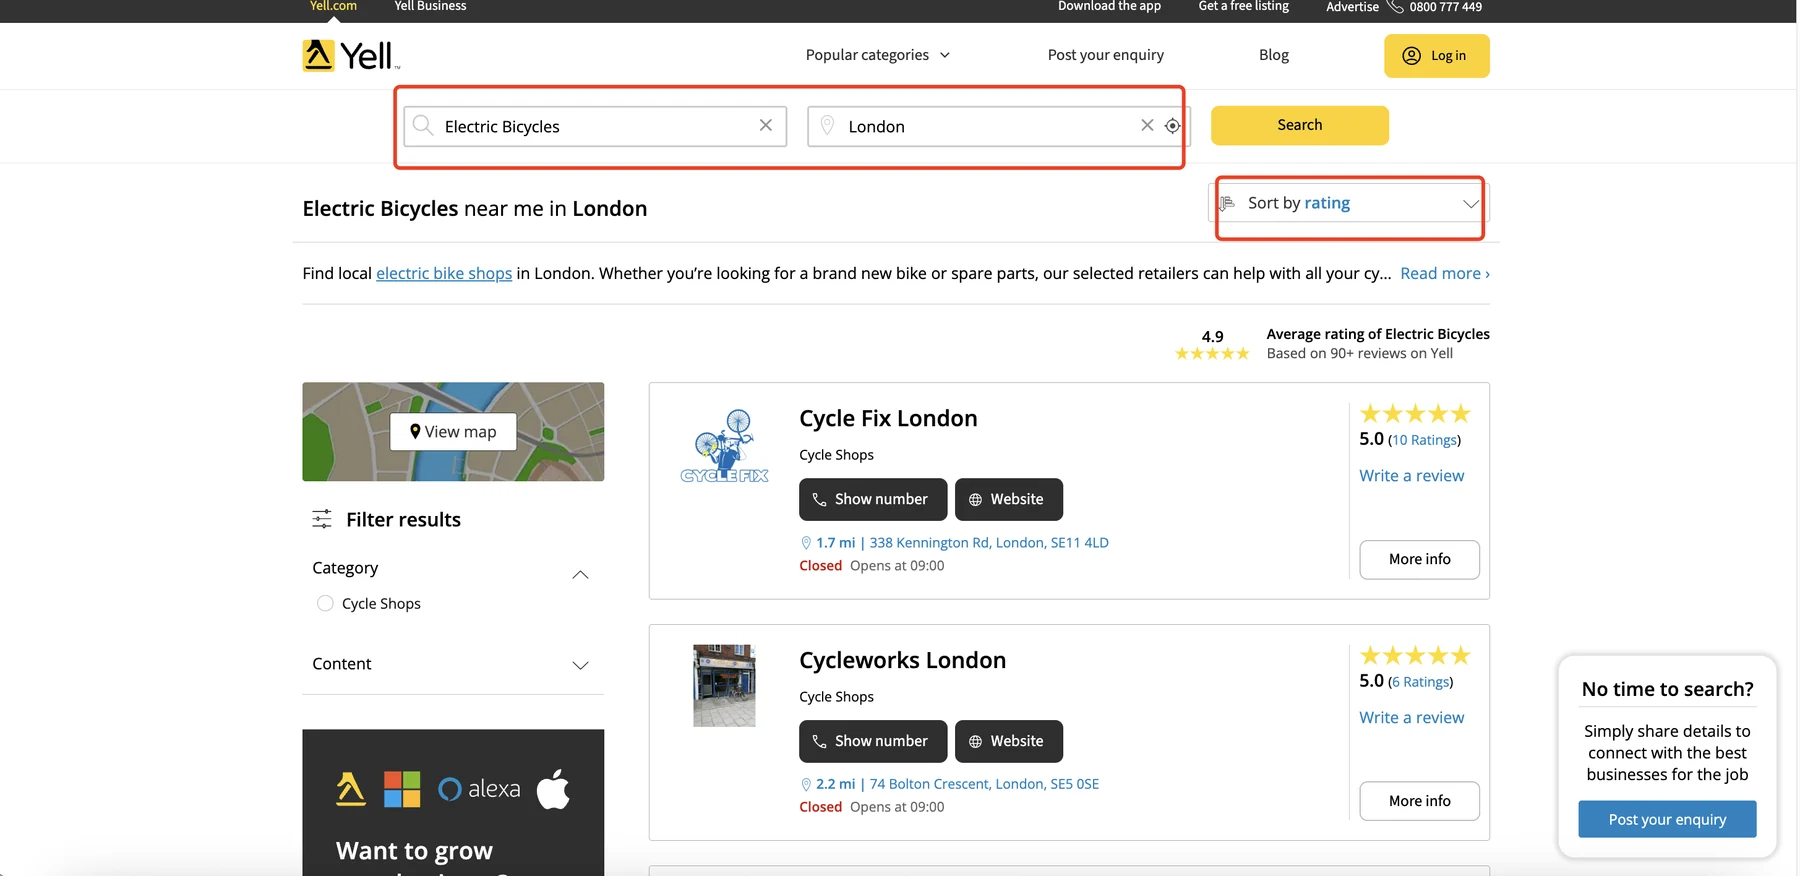The image size is (1800, 876).
Task: Click the yellow Search button
Action: (x=1300, y=125)
